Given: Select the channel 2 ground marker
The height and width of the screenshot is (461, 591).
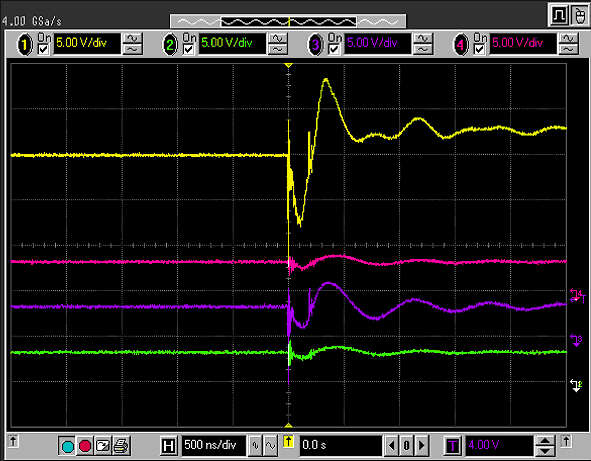Looking at the screenshot, I should pos(576,386).
